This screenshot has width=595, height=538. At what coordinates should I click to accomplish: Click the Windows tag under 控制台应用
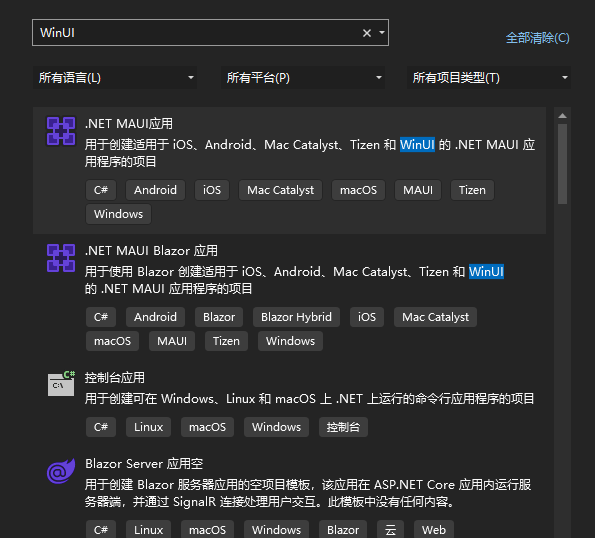[x=276, y=427]
